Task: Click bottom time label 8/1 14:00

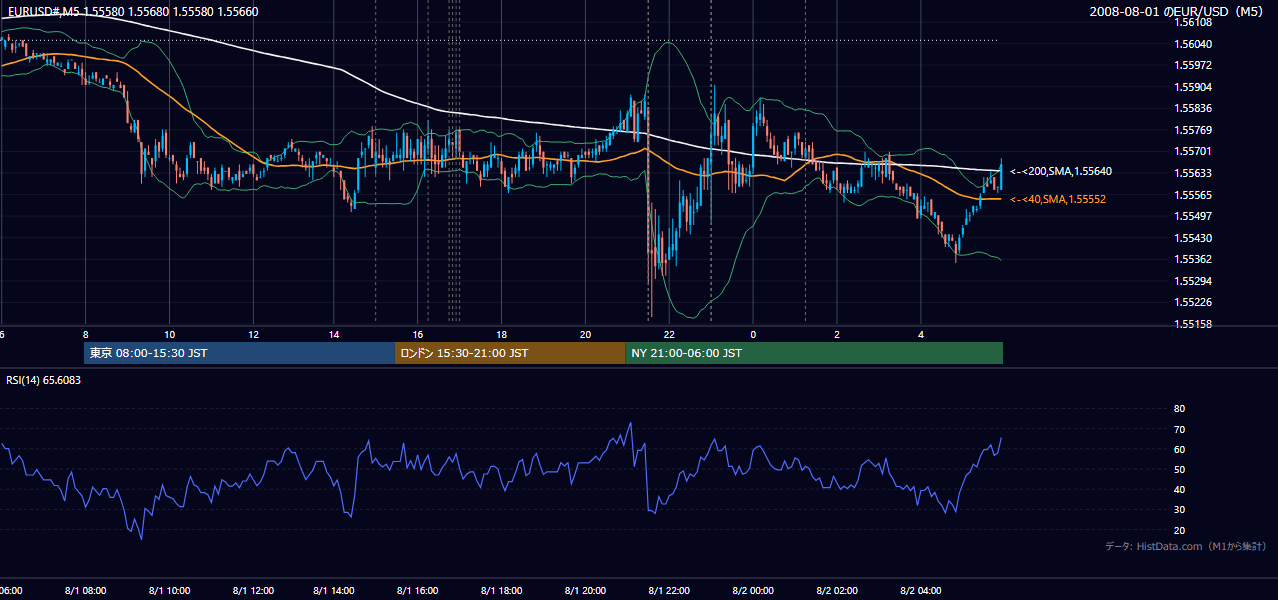Action: click(x=335, y=590)
